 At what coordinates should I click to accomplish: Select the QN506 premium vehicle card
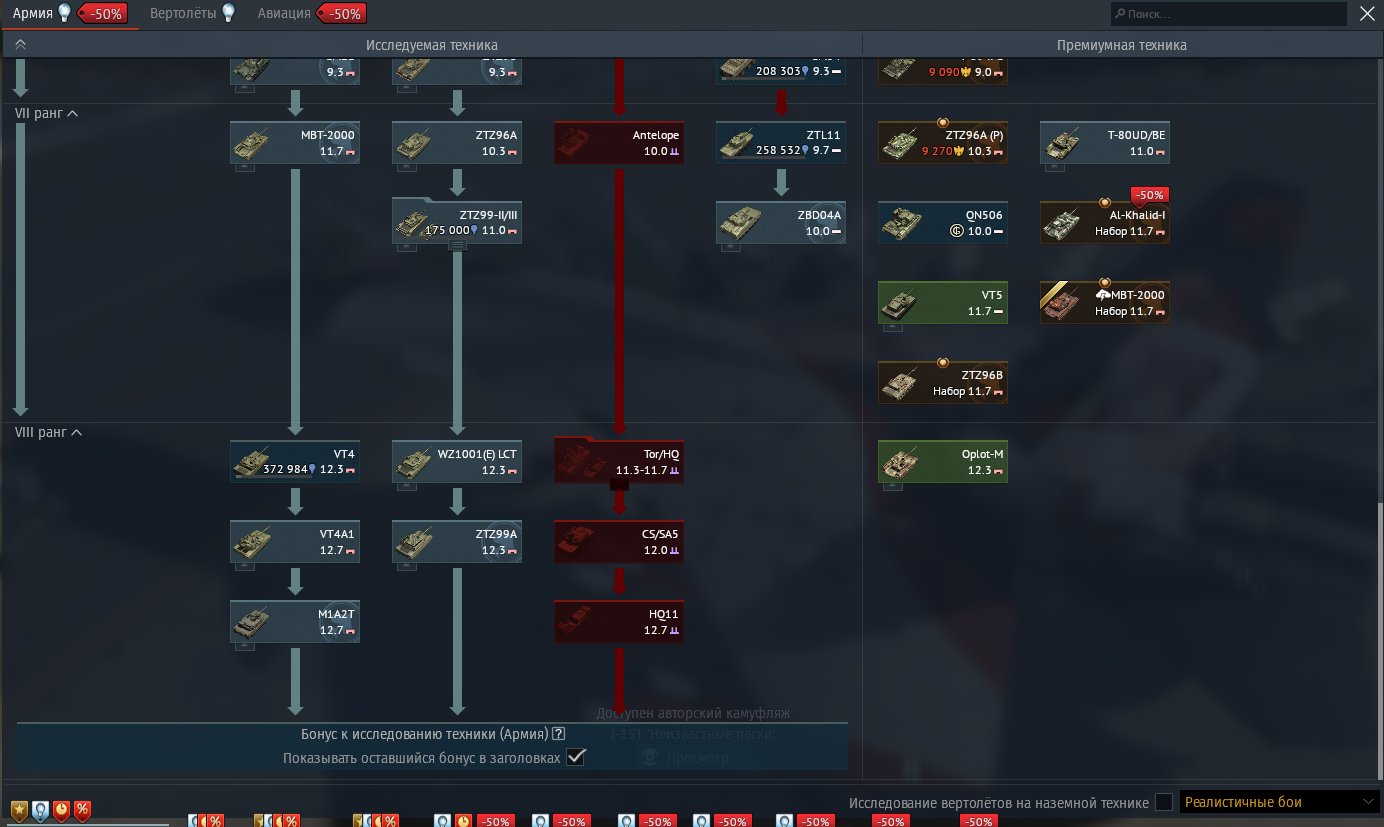943,223
